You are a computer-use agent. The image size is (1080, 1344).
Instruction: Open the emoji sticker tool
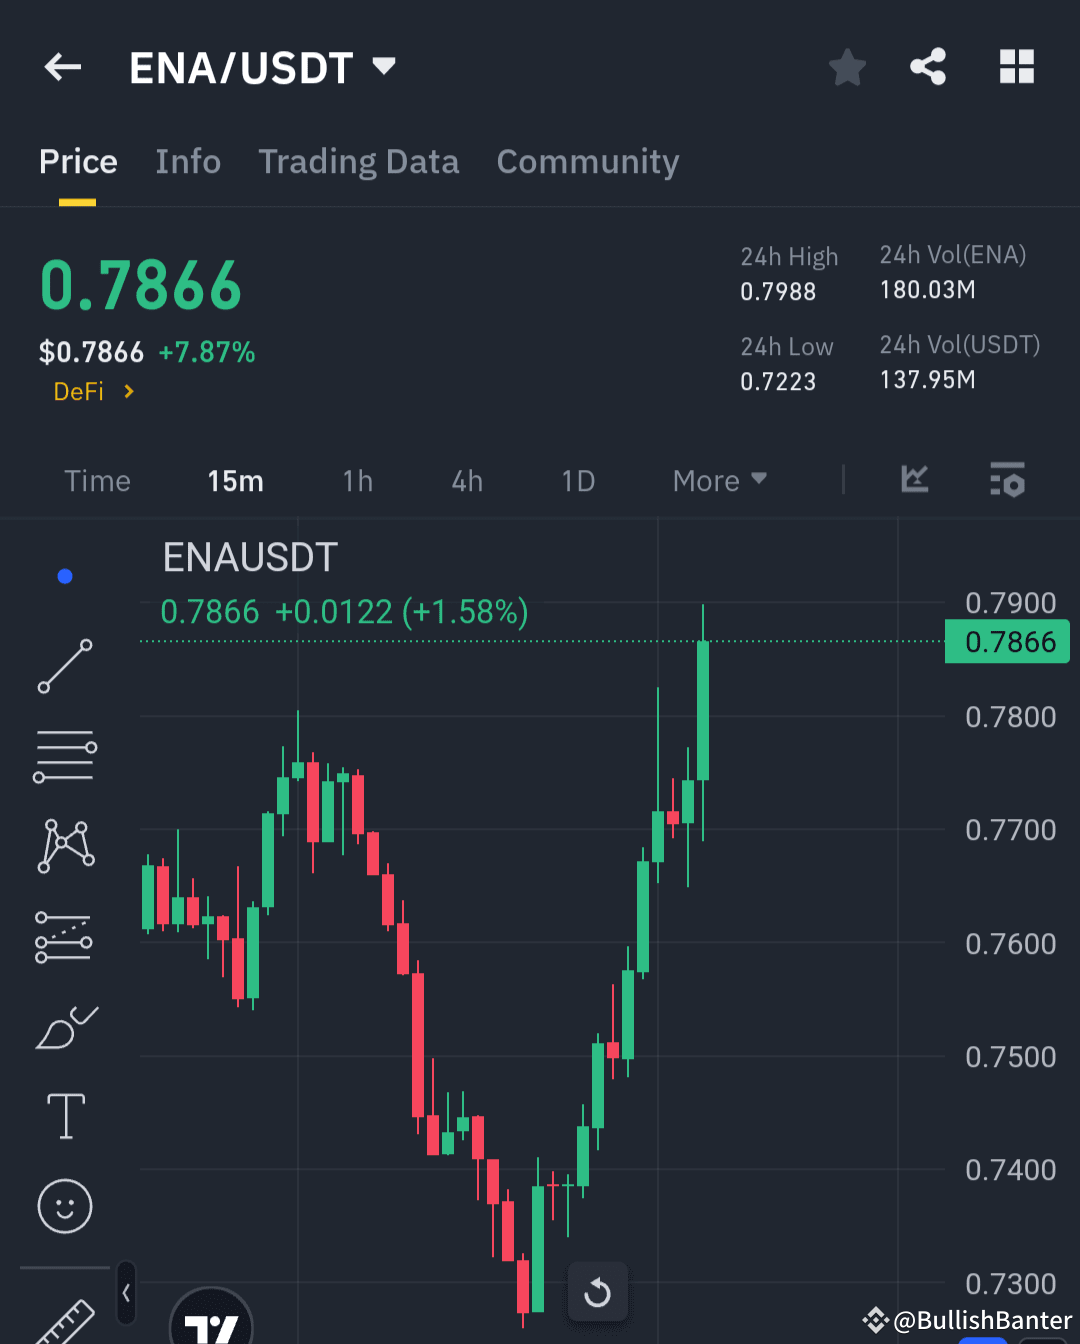pos(64,1206)
